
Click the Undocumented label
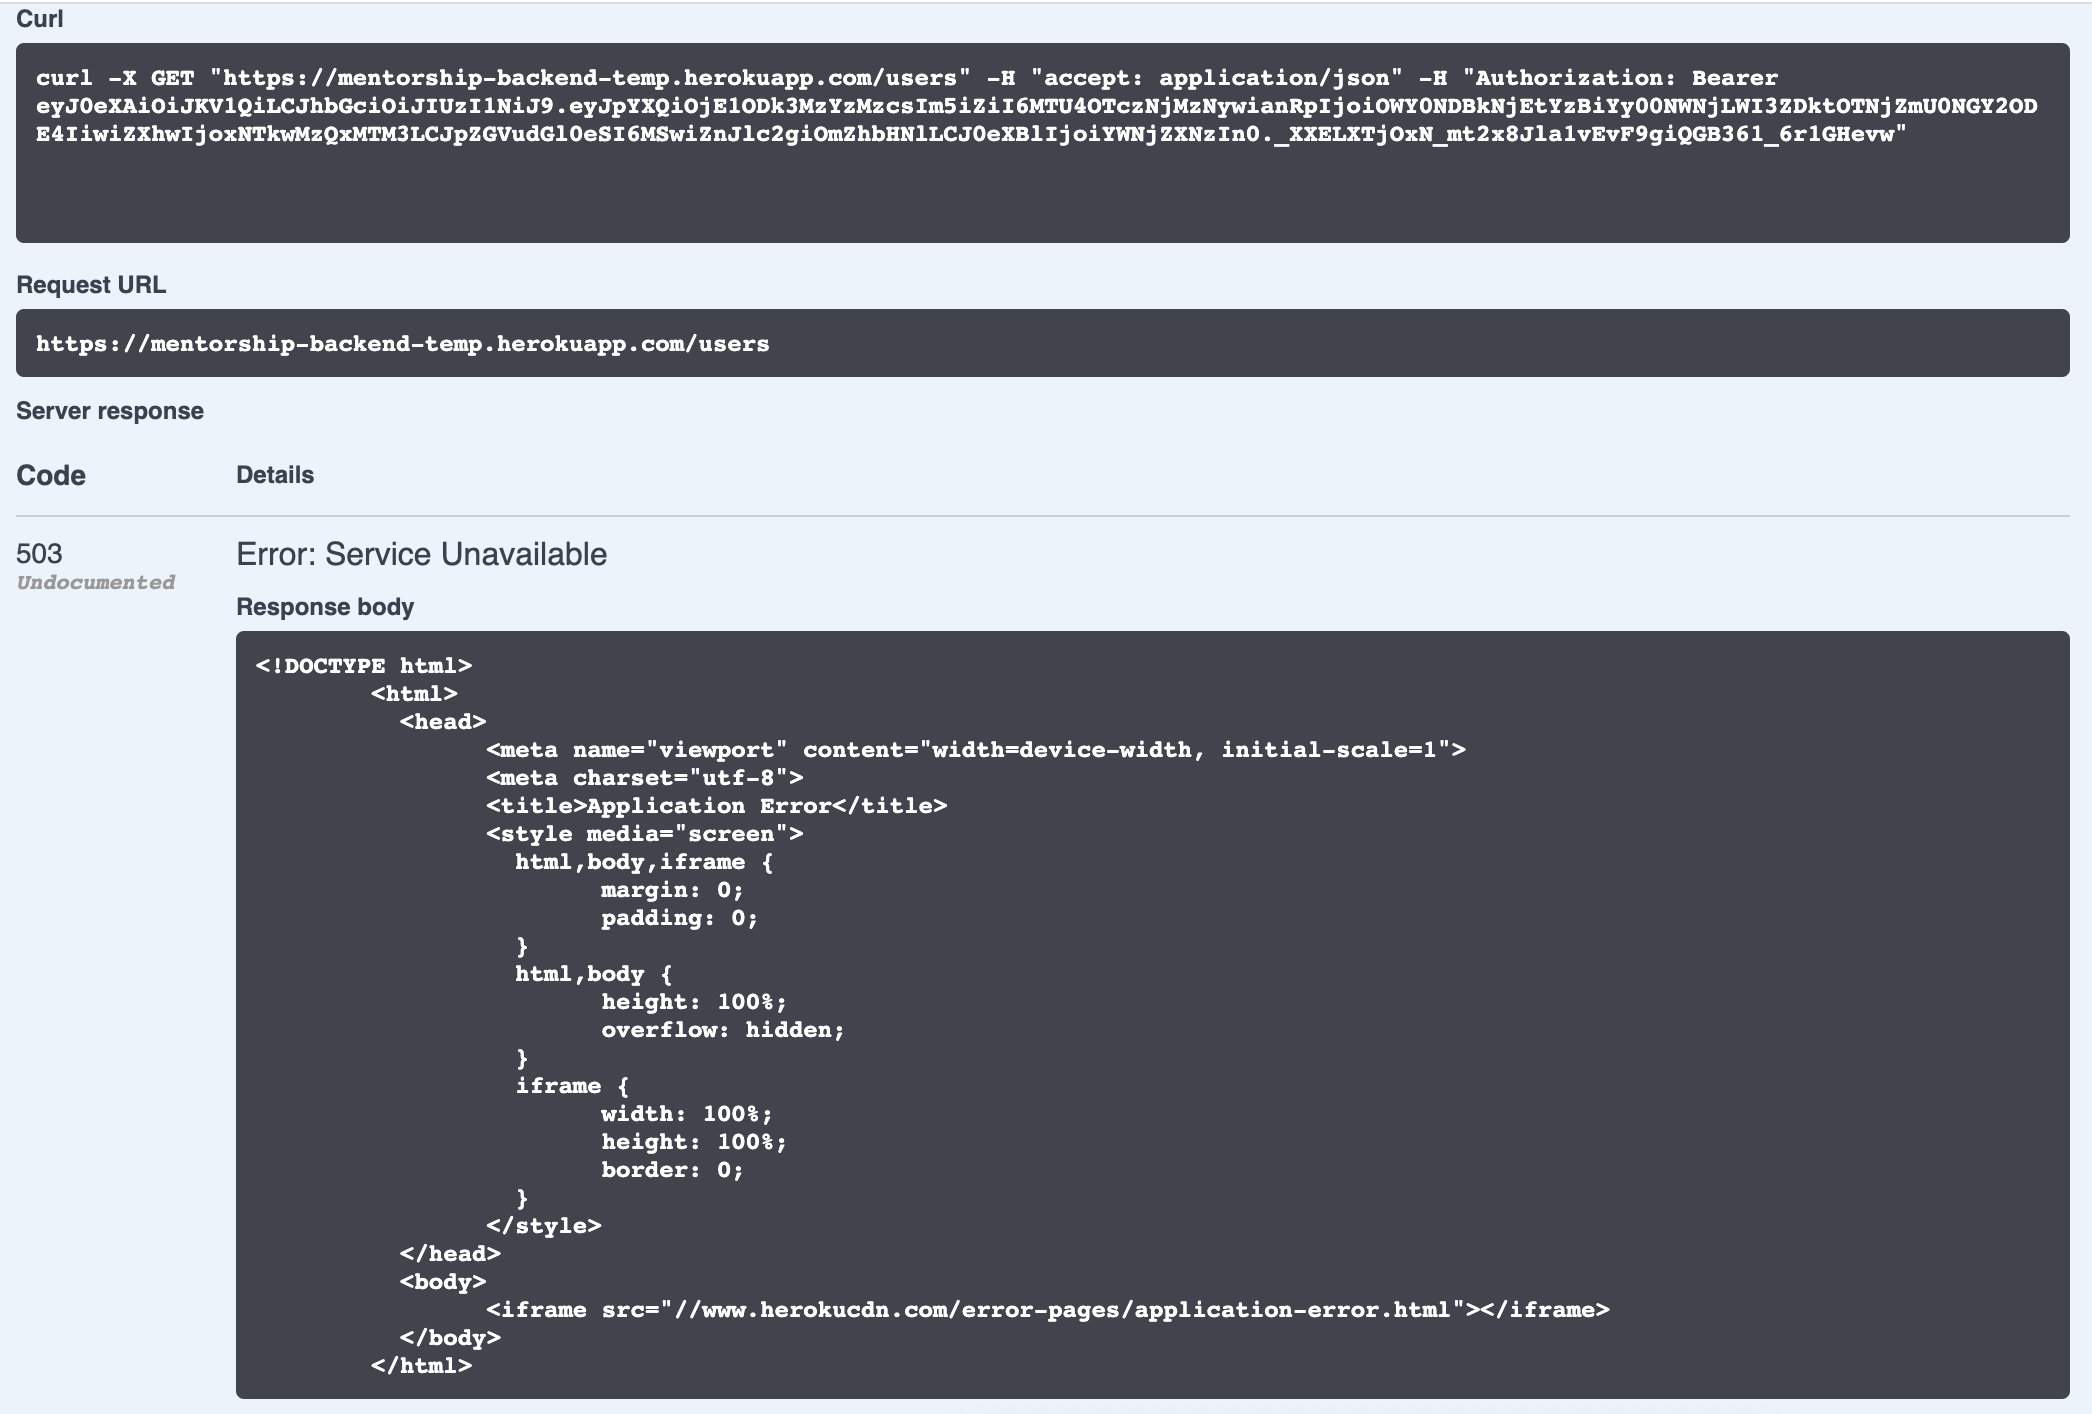pos(96,582)
